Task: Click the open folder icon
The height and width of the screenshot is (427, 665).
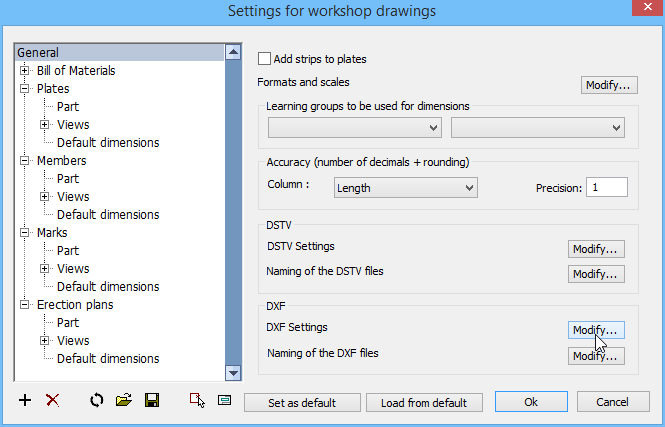Action: [123, 400]
